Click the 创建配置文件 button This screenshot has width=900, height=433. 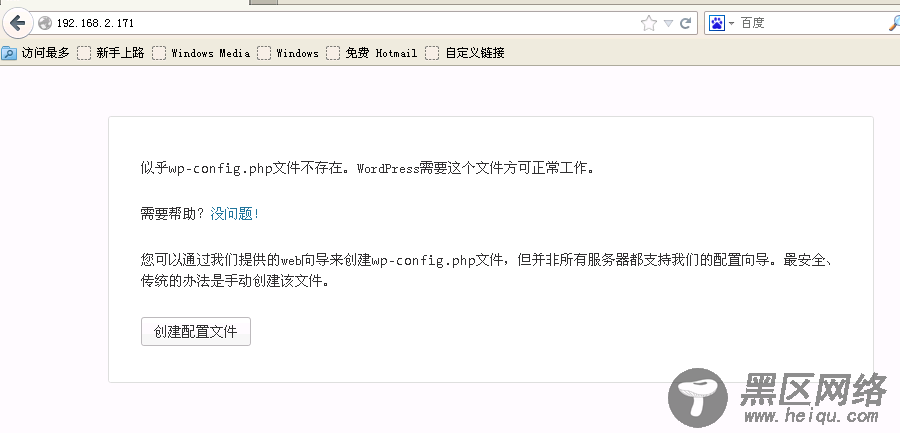[x=196, y=331]
